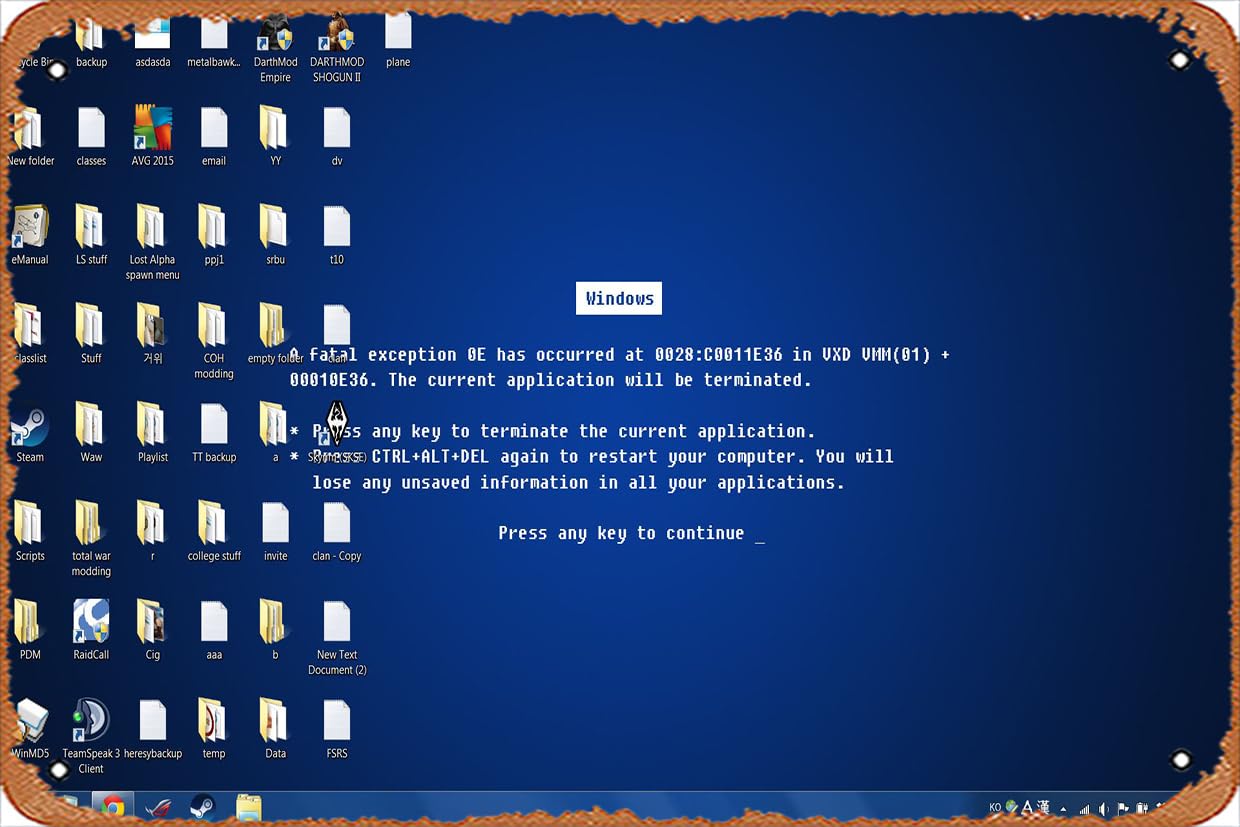Select the COH modding folder
Viewport: 1240px width, 827px height.
(214, 342)
